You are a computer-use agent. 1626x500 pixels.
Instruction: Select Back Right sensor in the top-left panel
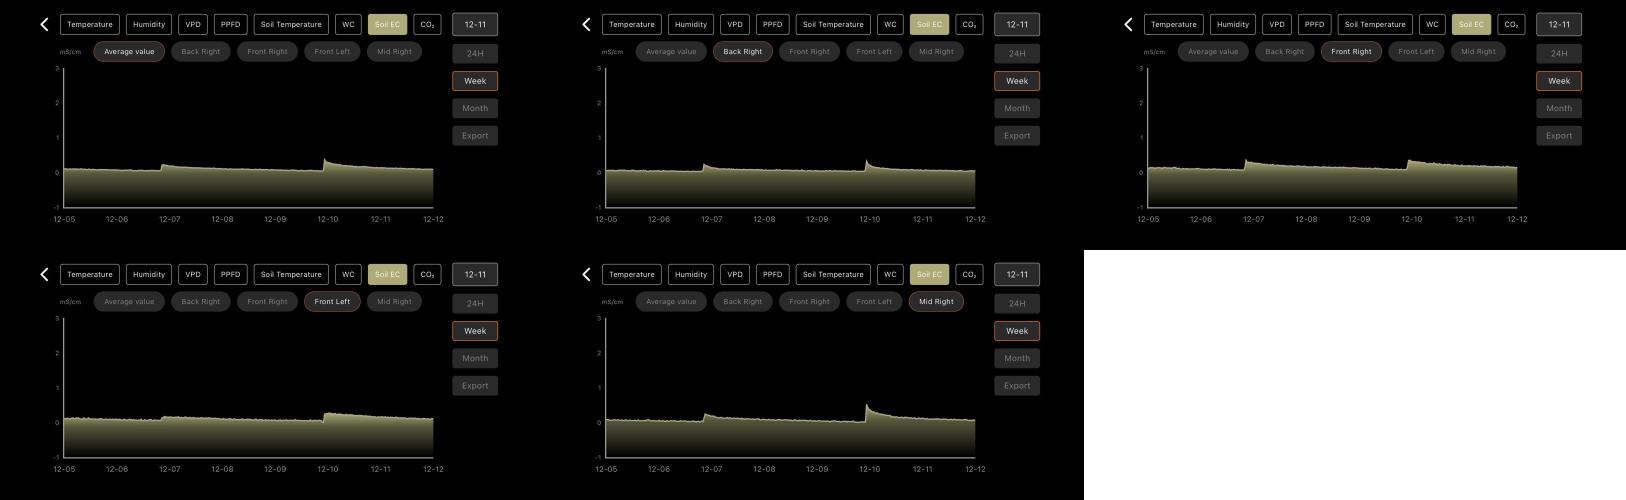201,52
